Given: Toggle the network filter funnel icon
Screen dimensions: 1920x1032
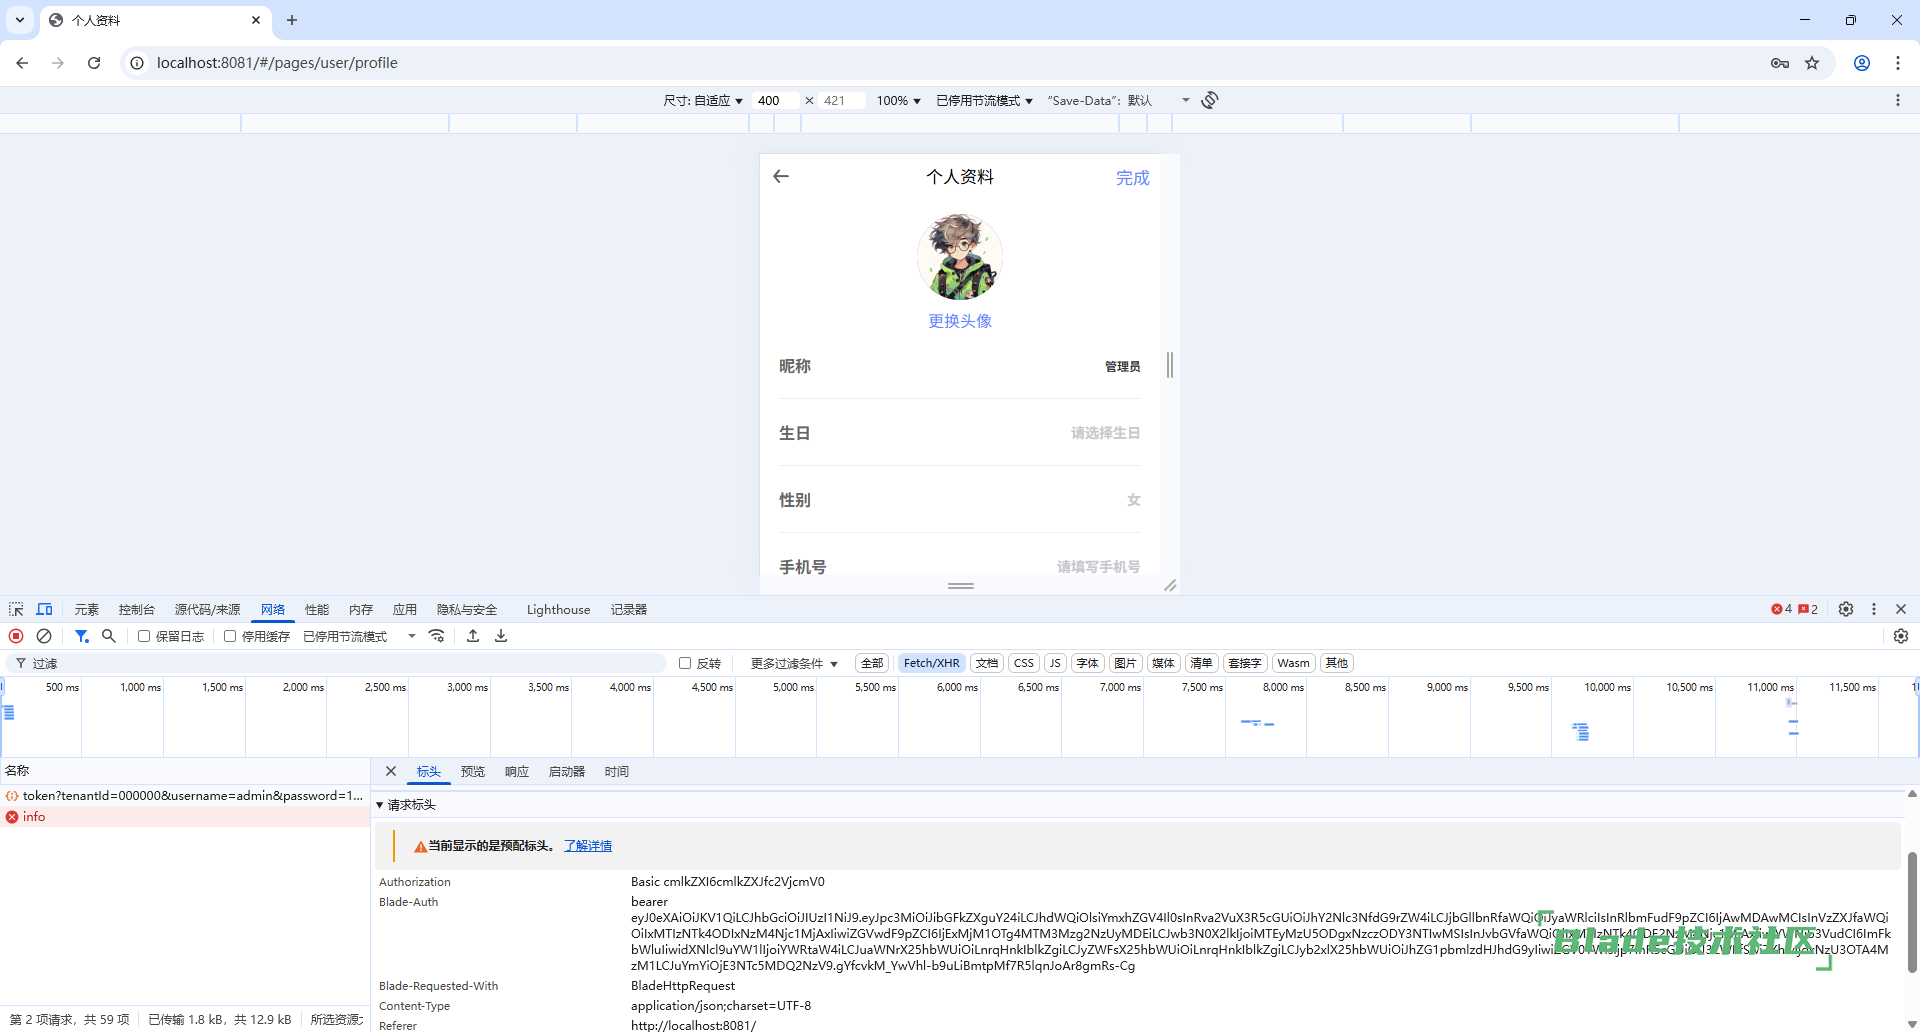Looking at the screenshot, I should tap(82, 636).
